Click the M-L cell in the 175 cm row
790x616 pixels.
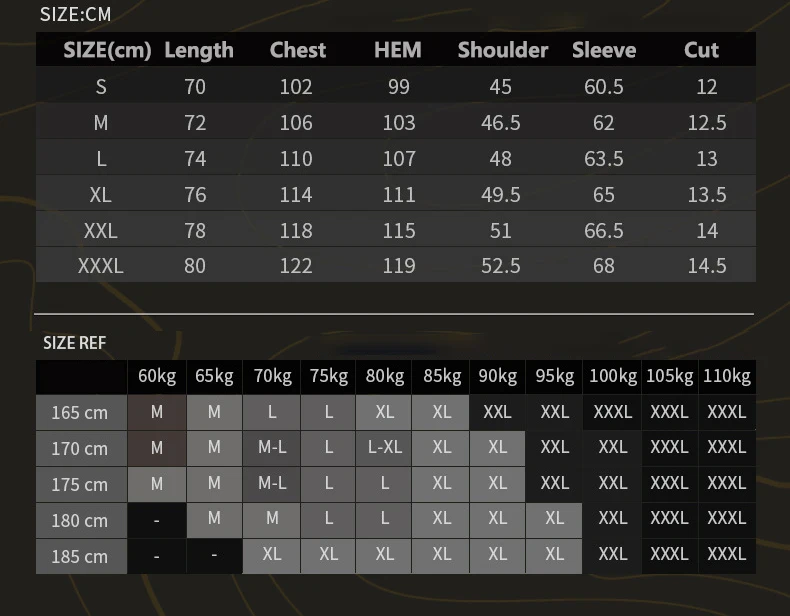point(272,483)
